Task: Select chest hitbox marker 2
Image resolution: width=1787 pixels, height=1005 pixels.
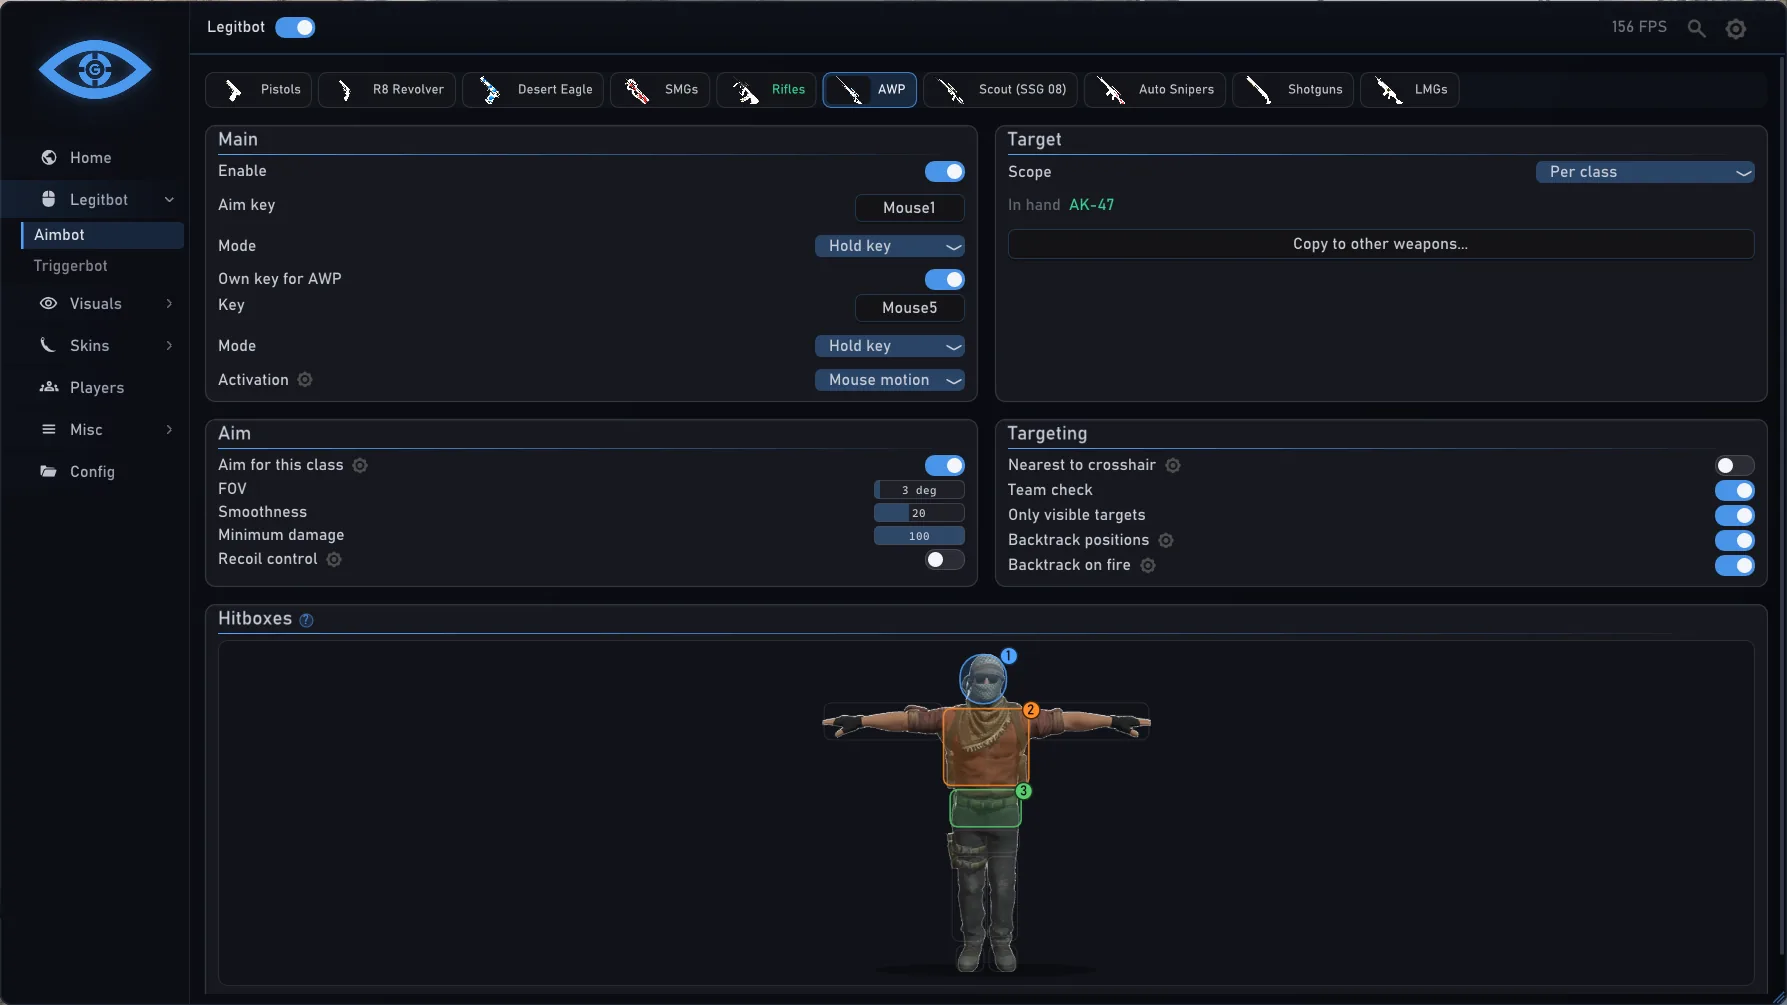Action: click(x=1031, y=710)
